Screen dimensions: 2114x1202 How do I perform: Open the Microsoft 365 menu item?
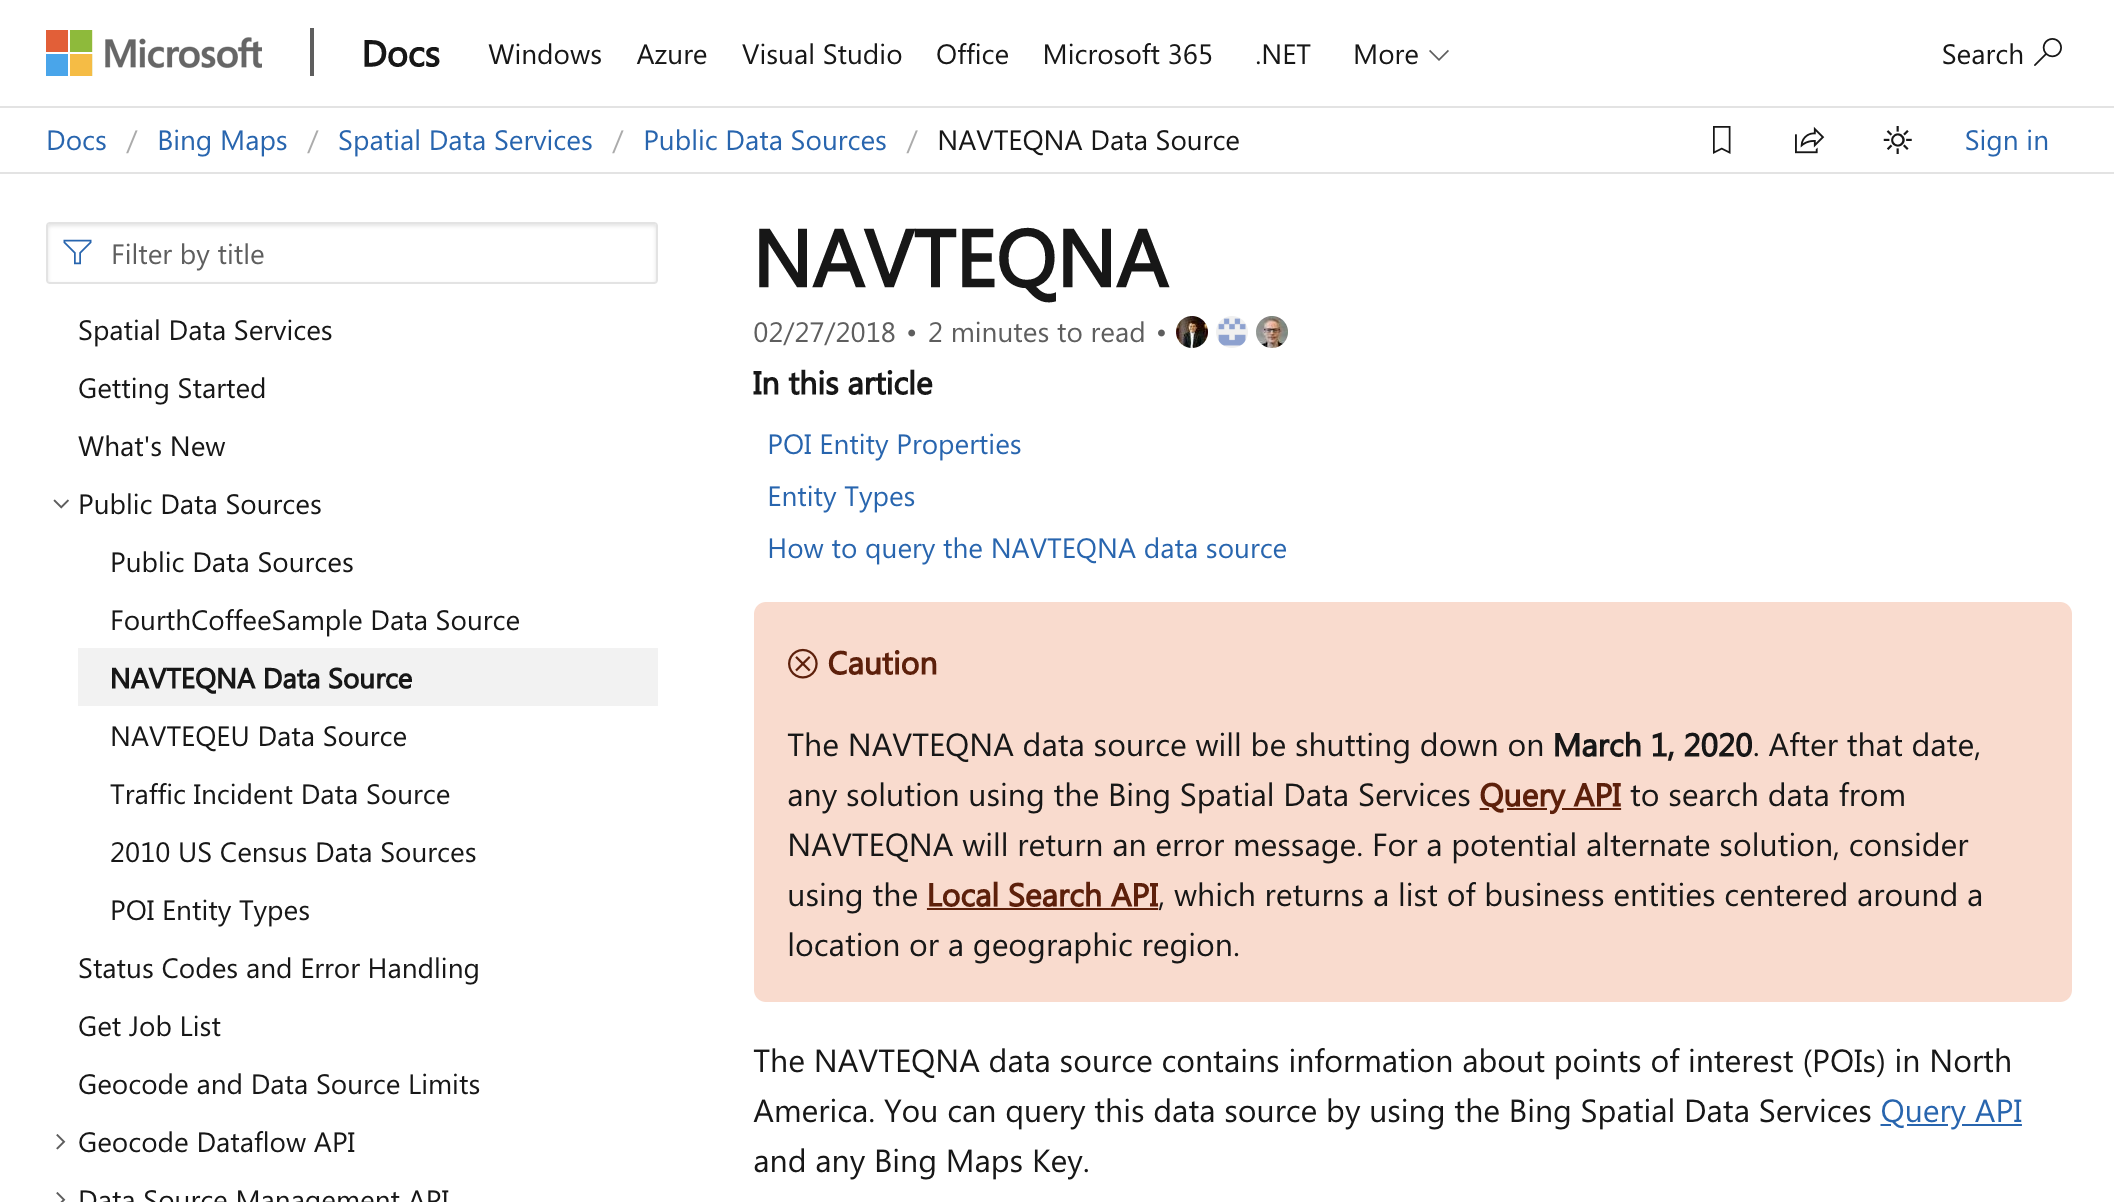(x=1127, y=54)
